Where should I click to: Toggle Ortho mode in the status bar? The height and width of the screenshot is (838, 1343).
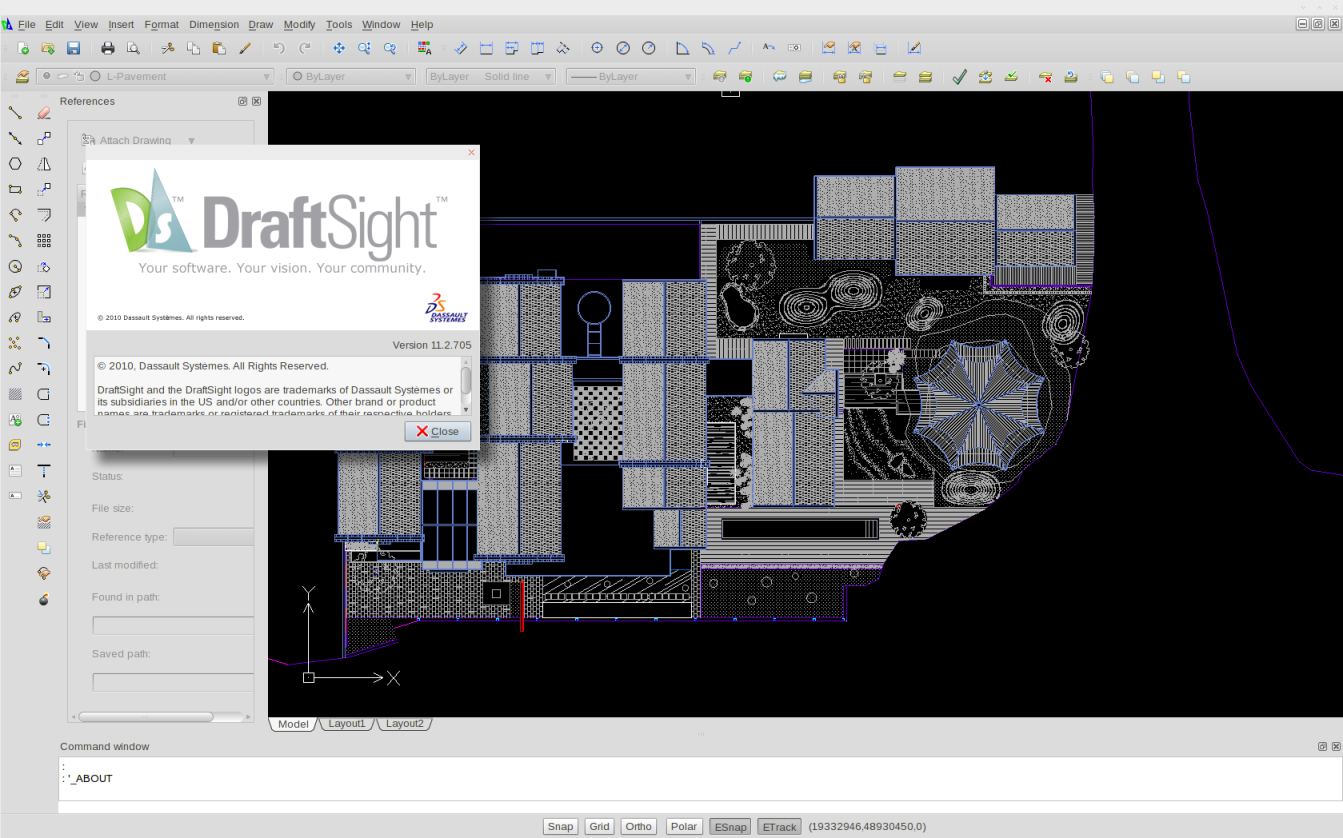click(638, 826)
